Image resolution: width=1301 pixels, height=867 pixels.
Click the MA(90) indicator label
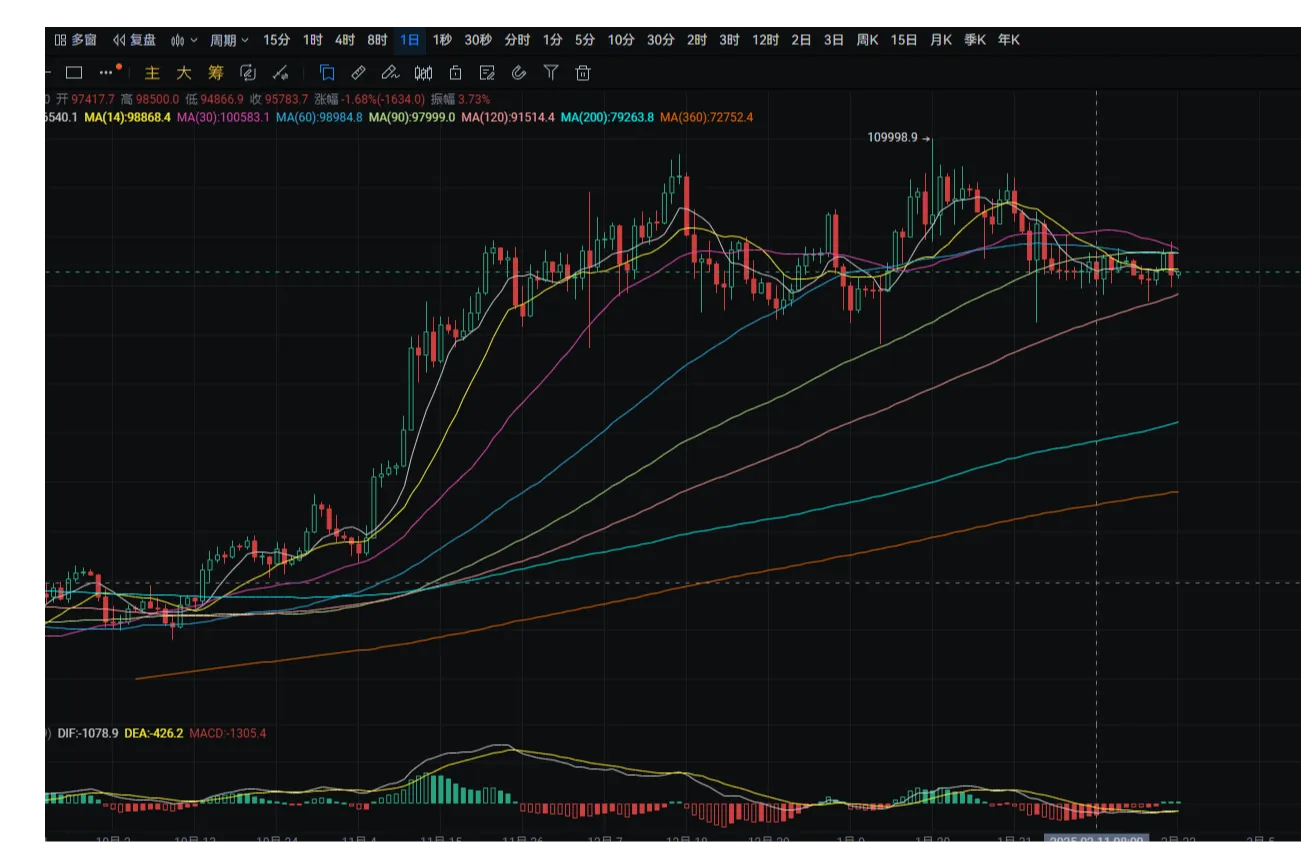412,117
